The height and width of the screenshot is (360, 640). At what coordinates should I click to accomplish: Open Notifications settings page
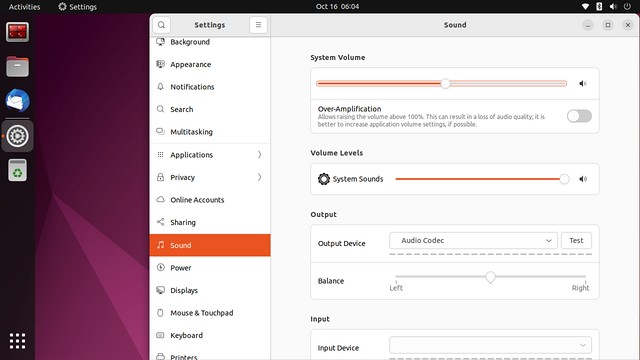pyautogui.click(x=210, y=87)
